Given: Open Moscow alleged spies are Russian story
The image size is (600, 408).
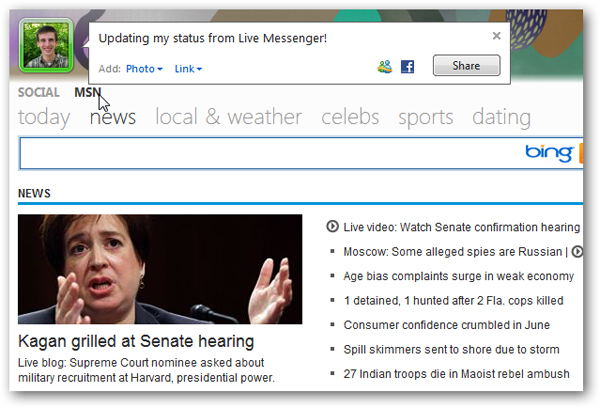Looking at the screenshot, I should click(453, 252).
